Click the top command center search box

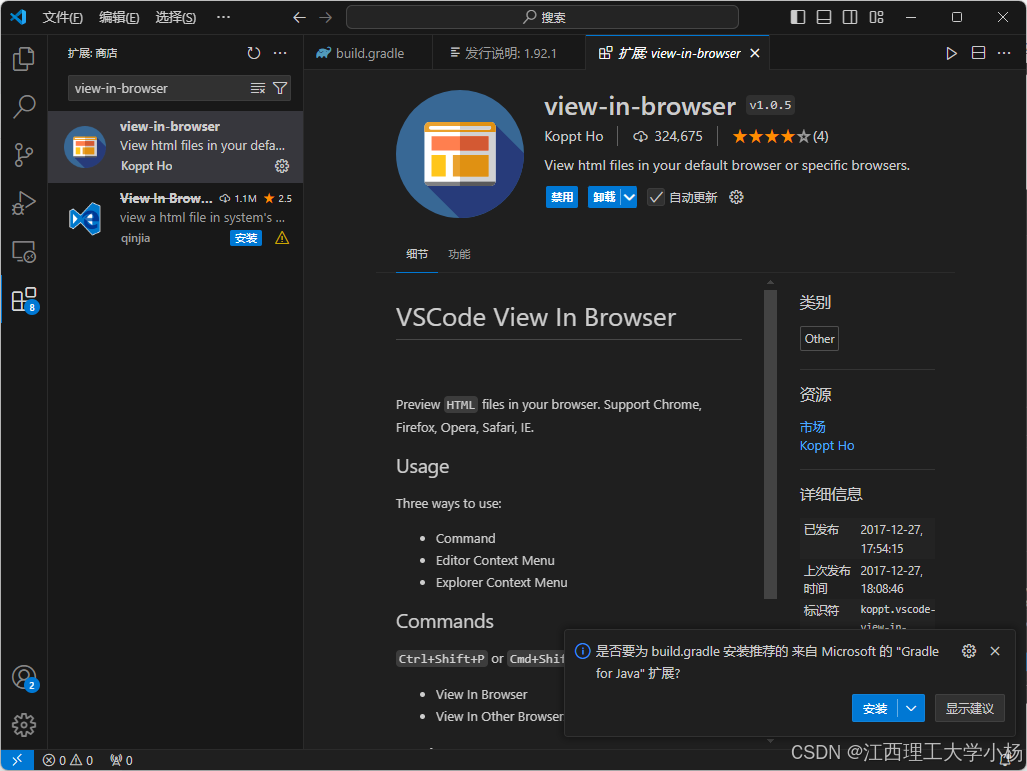542,18
